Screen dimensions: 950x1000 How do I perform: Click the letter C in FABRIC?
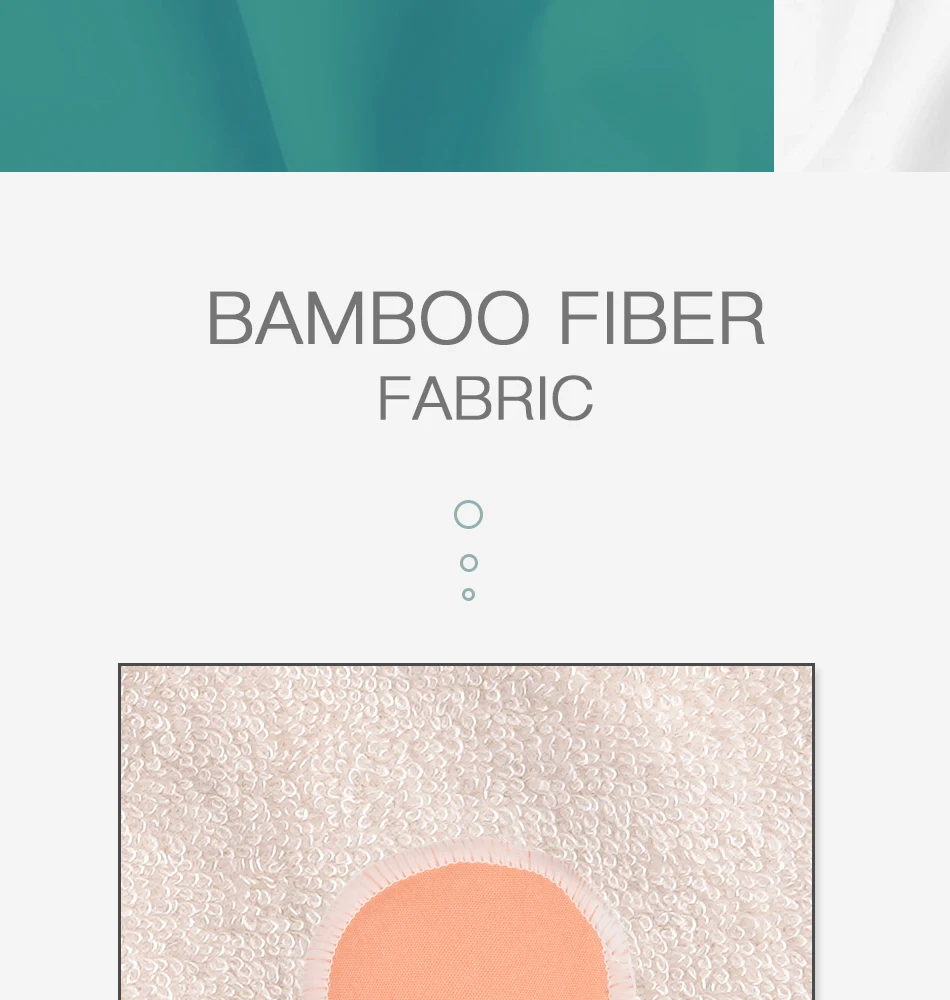point(572,399)
